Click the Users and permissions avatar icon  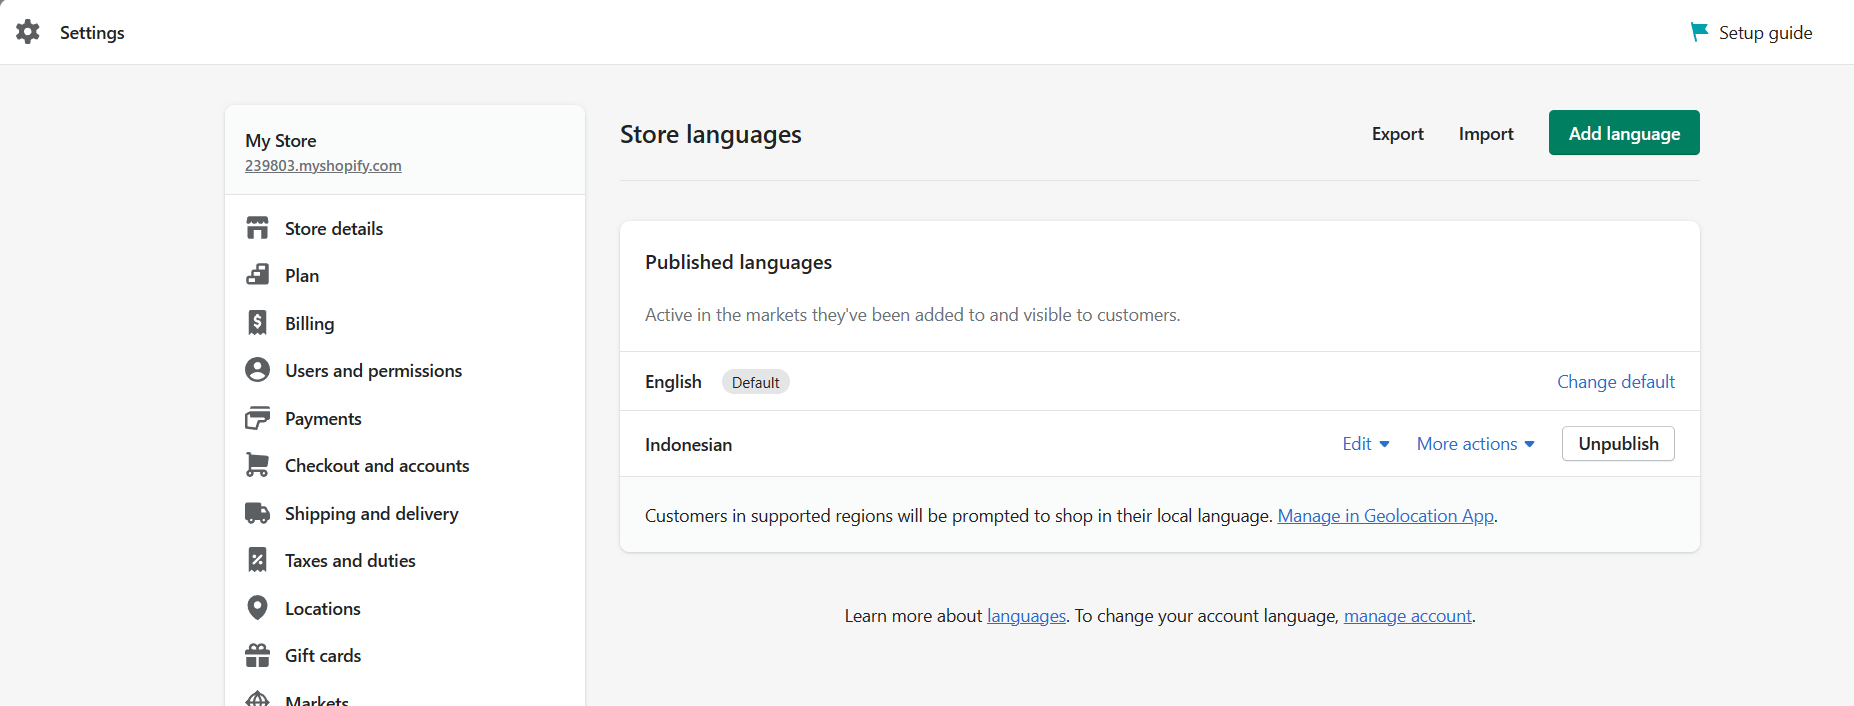(x=258, y=370)
